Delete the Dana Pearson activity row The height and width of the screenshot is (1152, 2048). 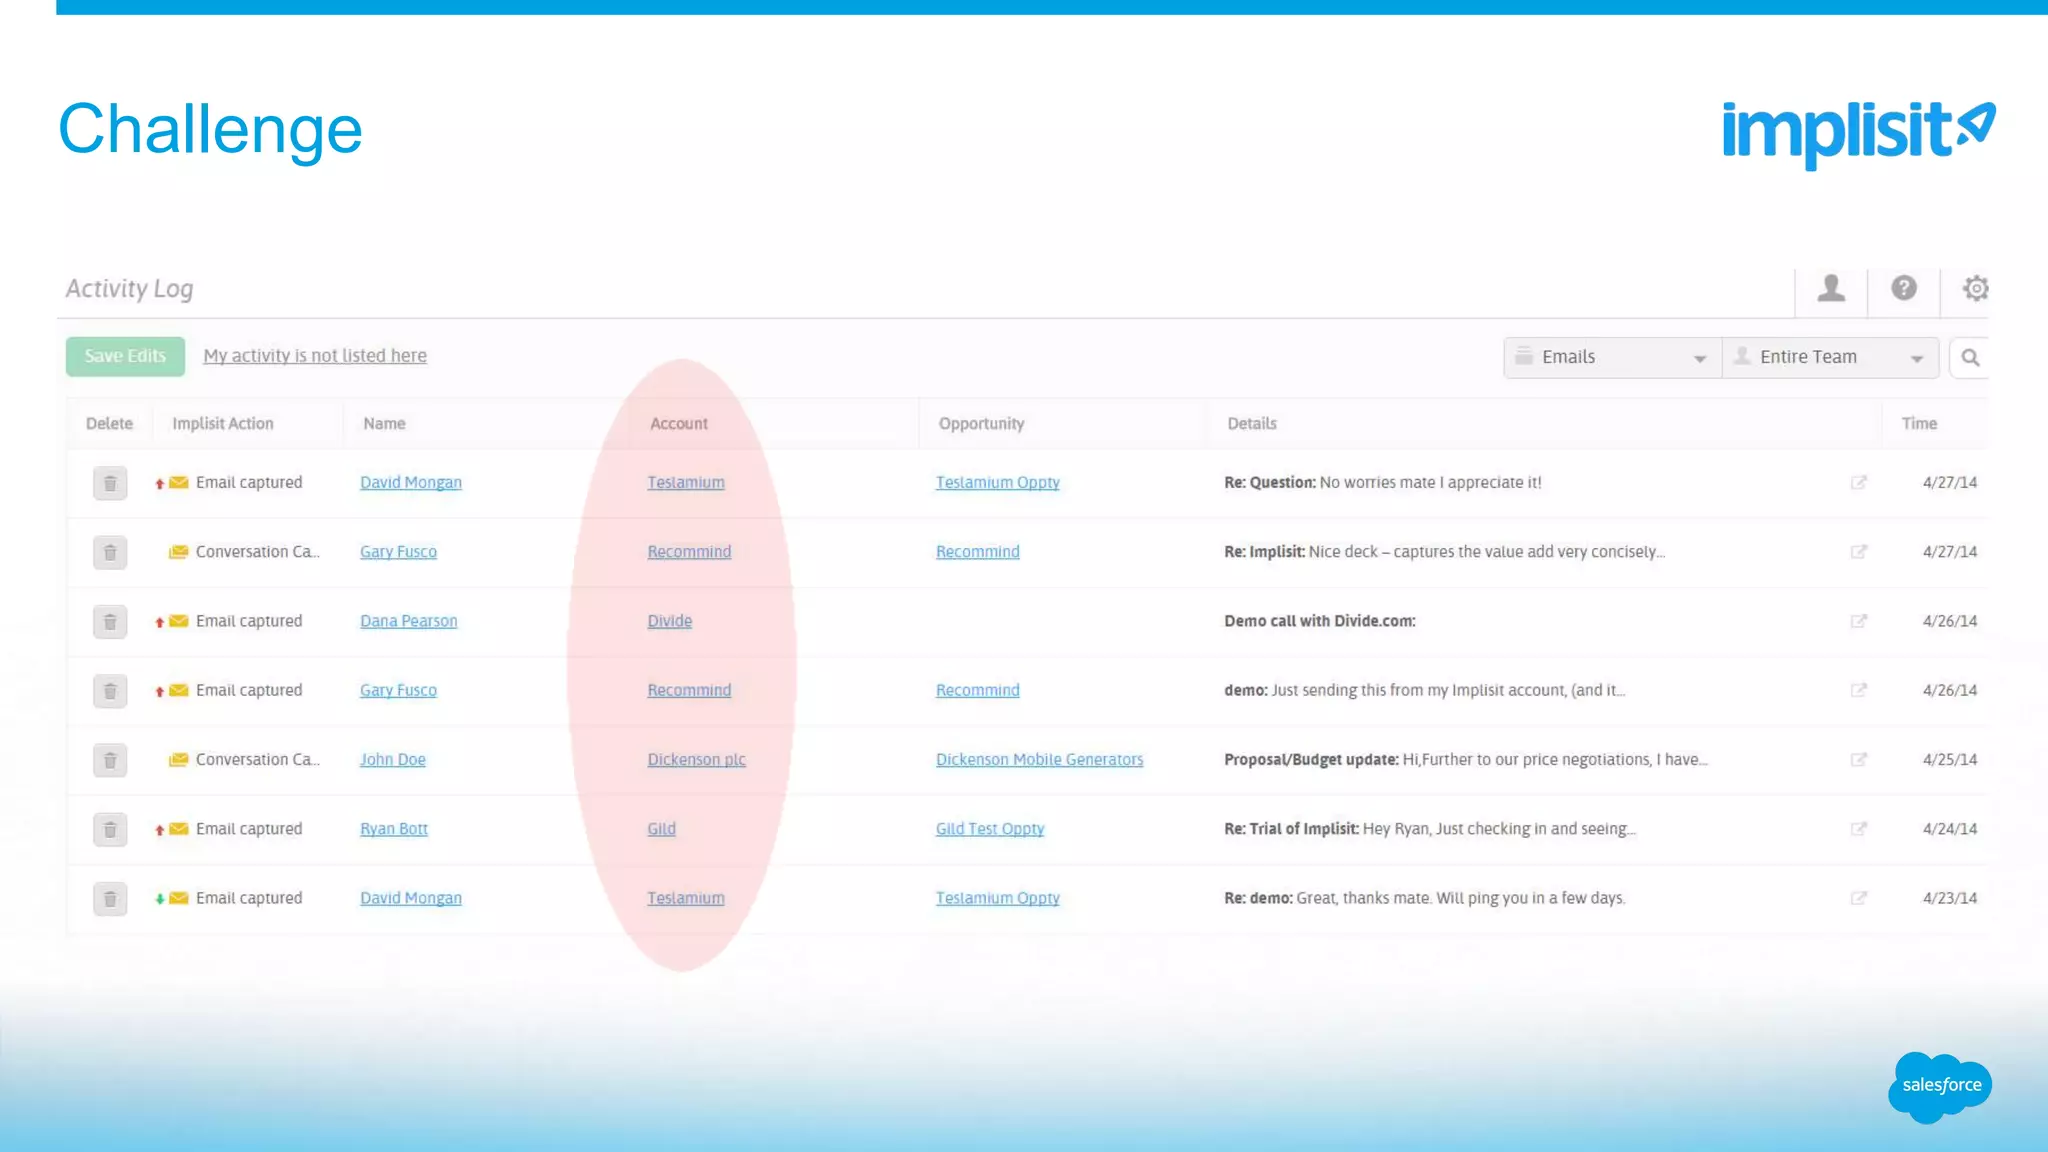[x=110, y=622]
